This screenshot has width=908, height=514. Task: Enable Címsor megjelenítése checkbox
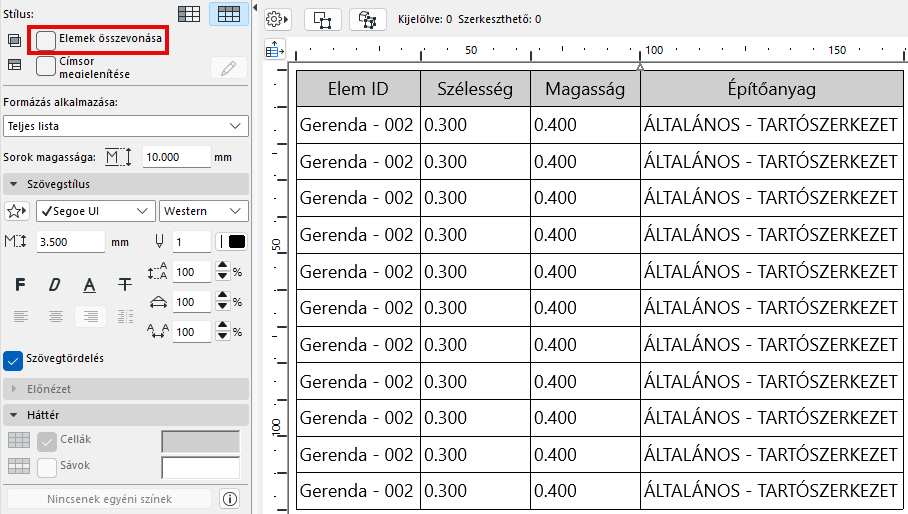click(46, 66)
